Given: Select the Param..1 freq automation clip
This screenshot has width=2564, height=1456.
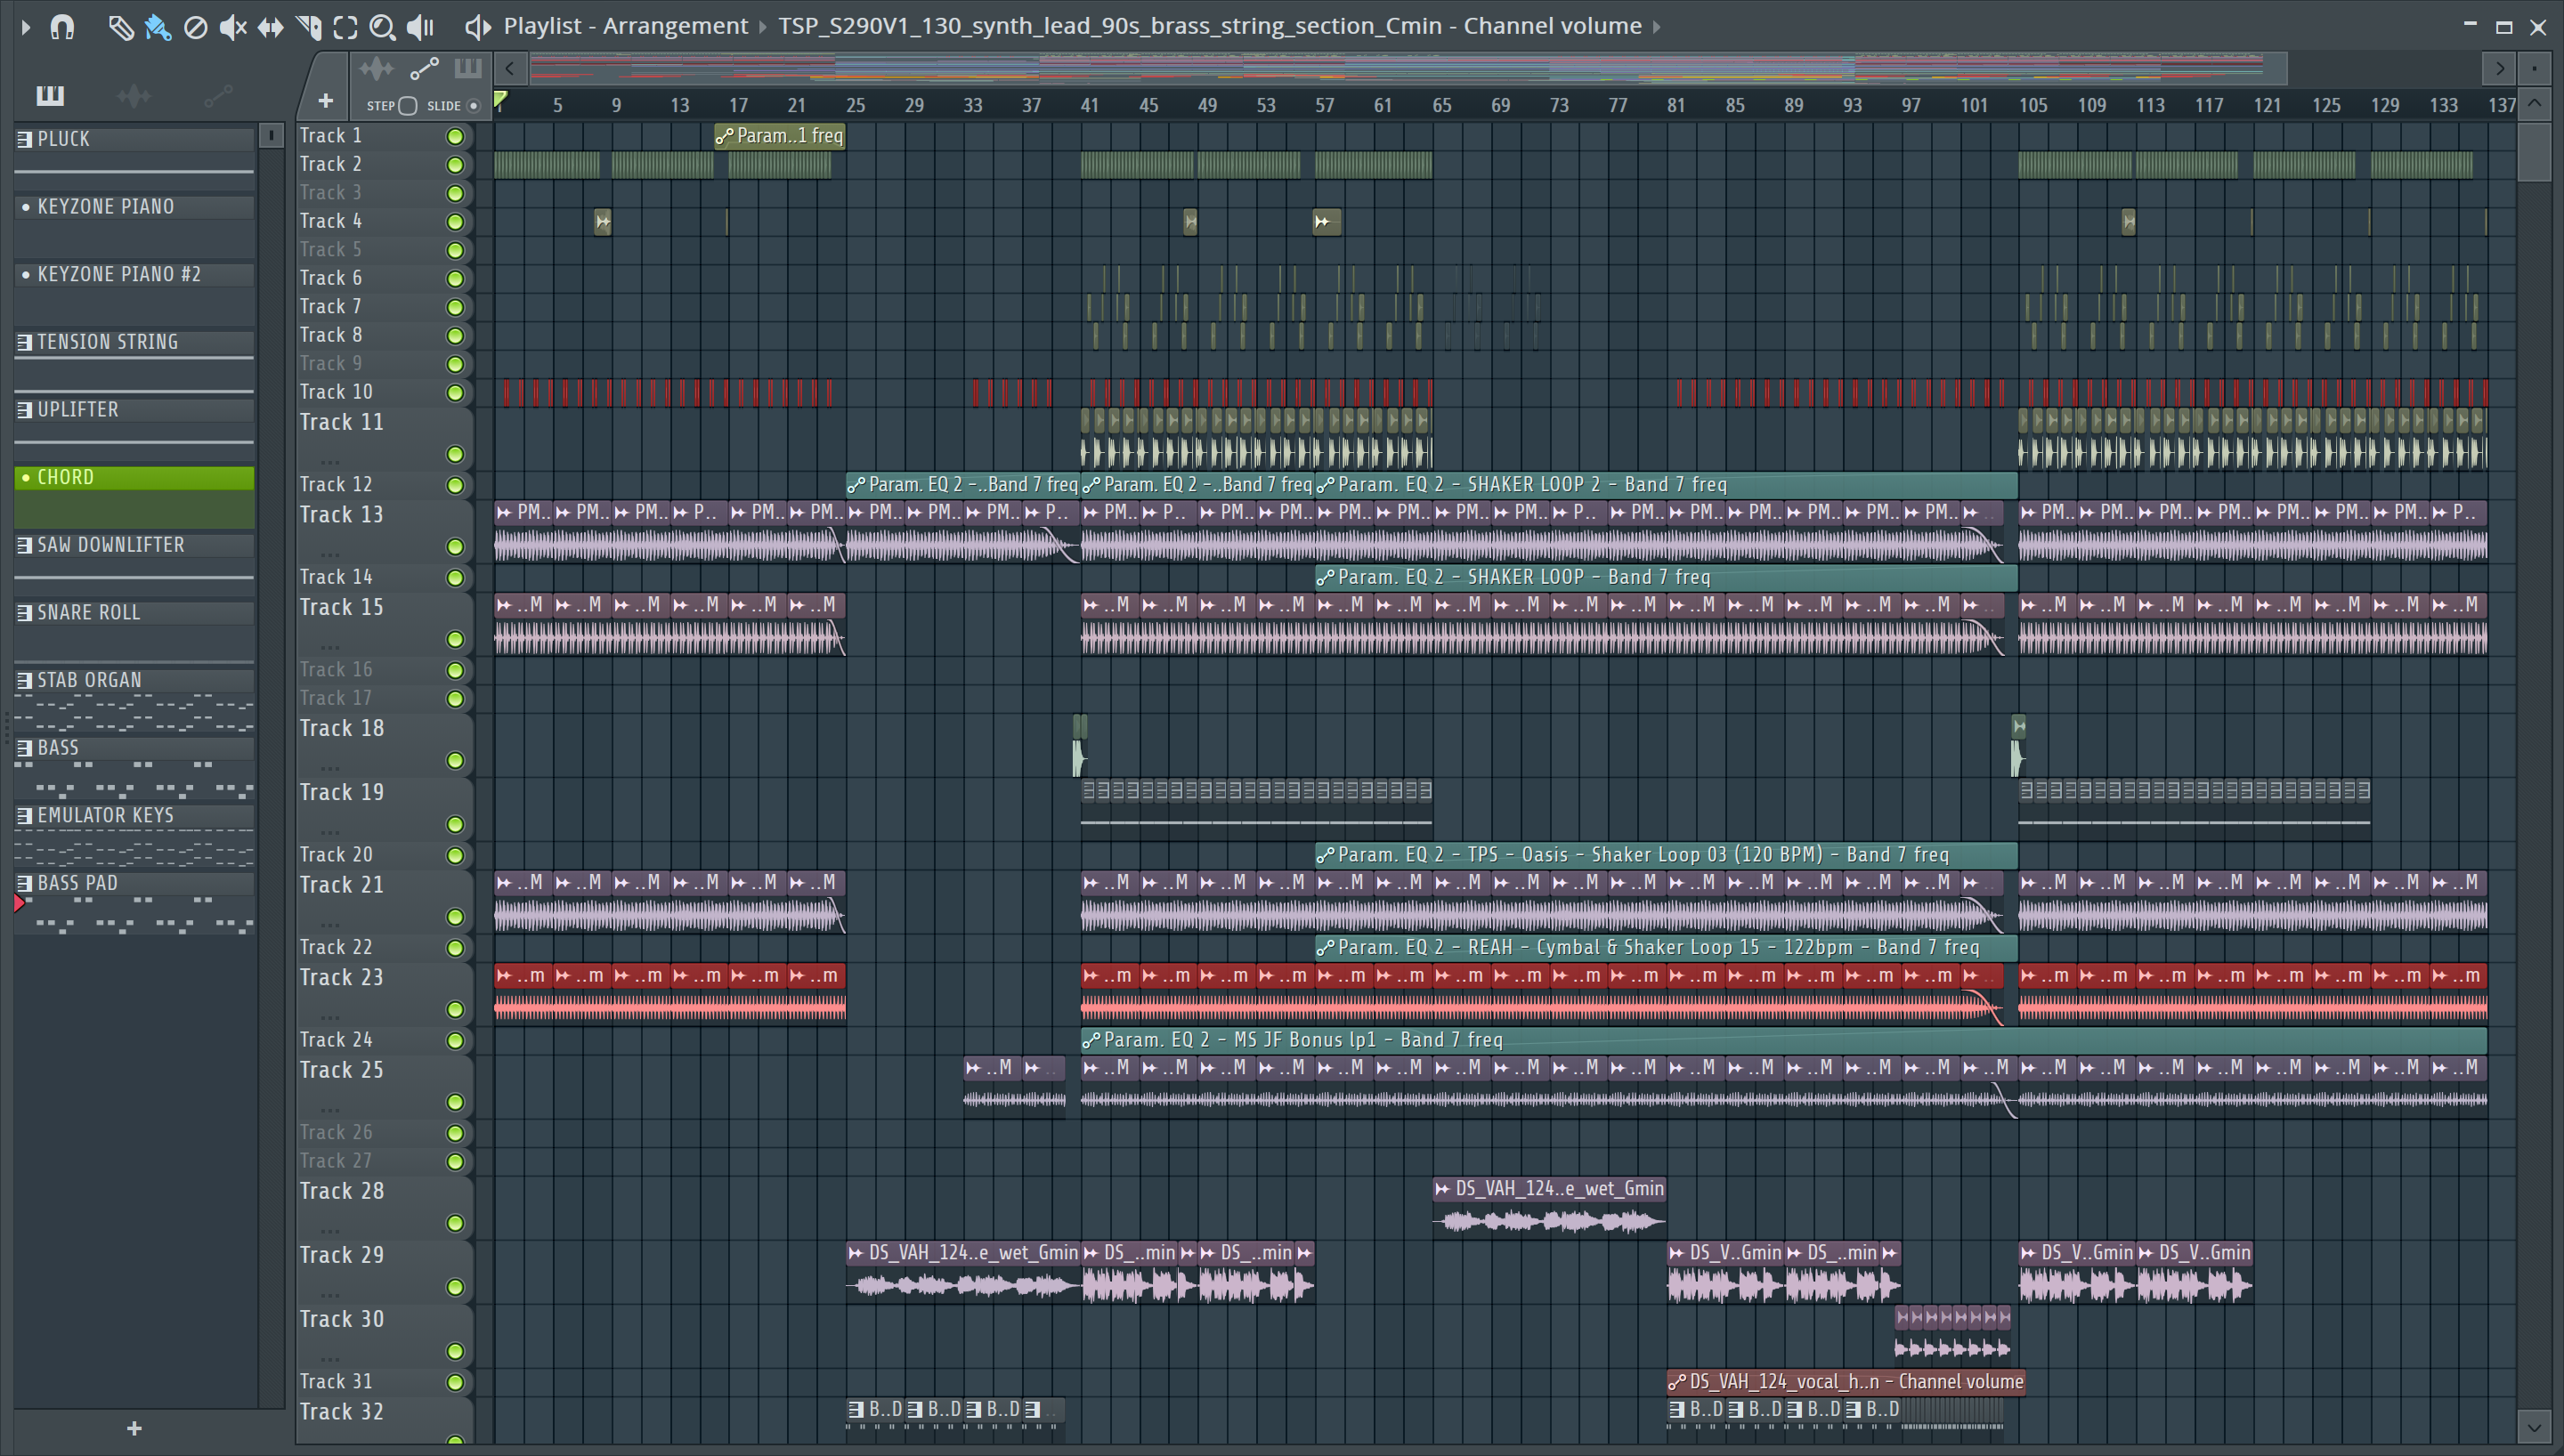Looking at the screenshot, I should (779, 136).
